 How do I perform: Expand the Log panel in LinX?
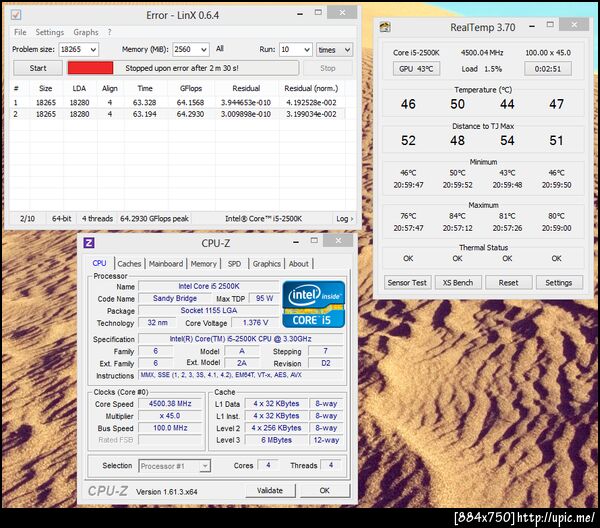(344, 219)
